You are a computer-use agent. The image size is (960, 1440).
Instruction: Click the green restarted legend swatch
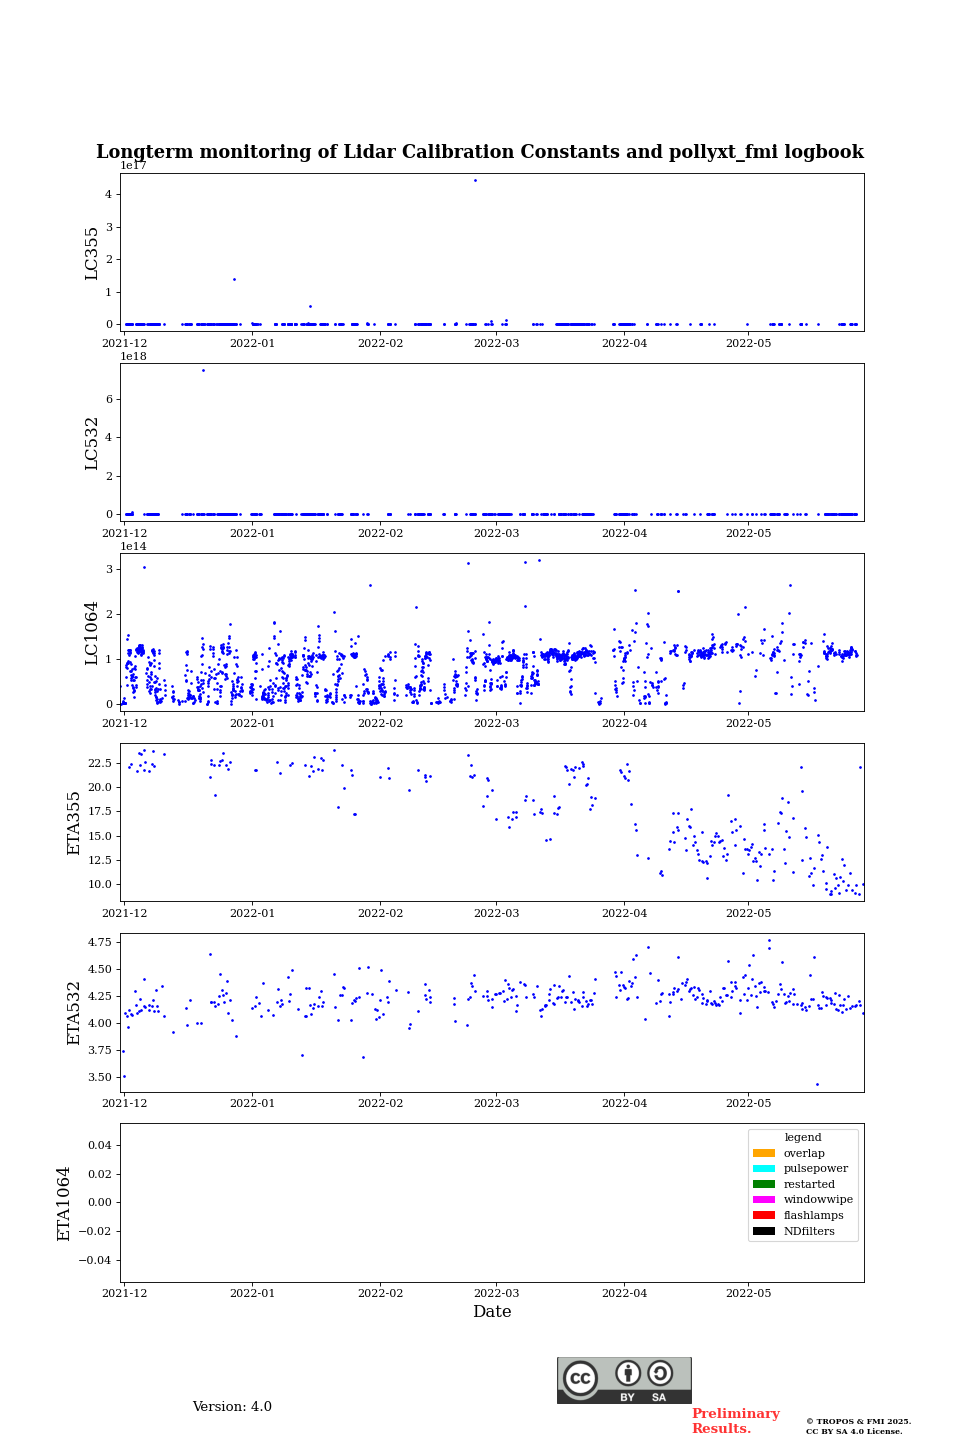[764, 1184]
